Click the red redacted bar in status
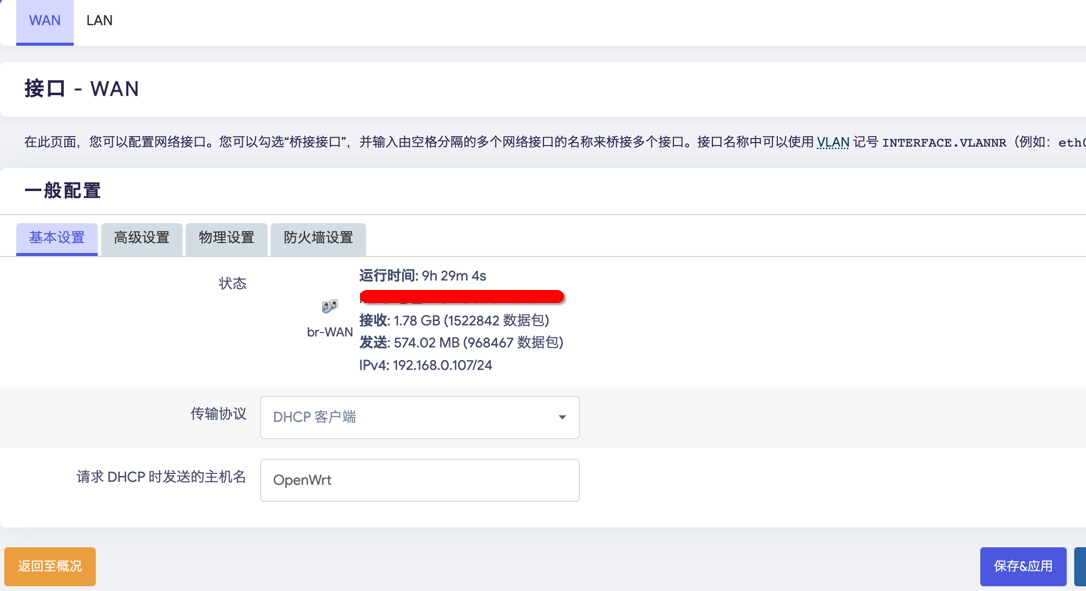The image size is (1086, 591). click(462, 297)
